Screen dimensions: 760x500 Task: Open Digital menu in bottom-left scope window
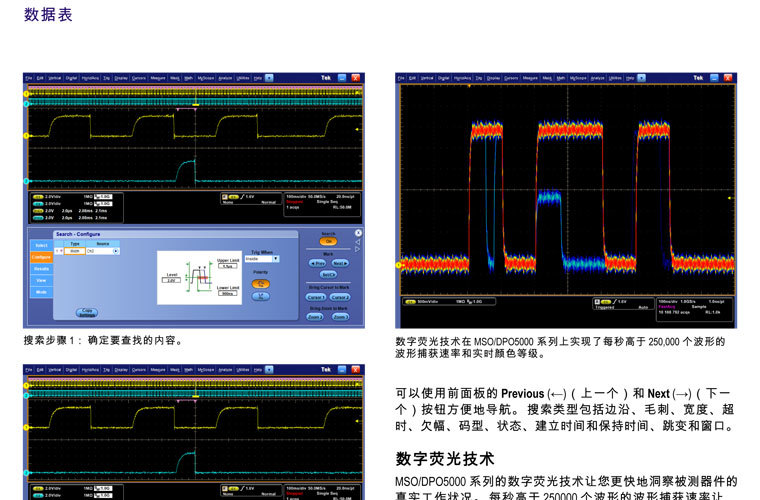coord(71,369)
